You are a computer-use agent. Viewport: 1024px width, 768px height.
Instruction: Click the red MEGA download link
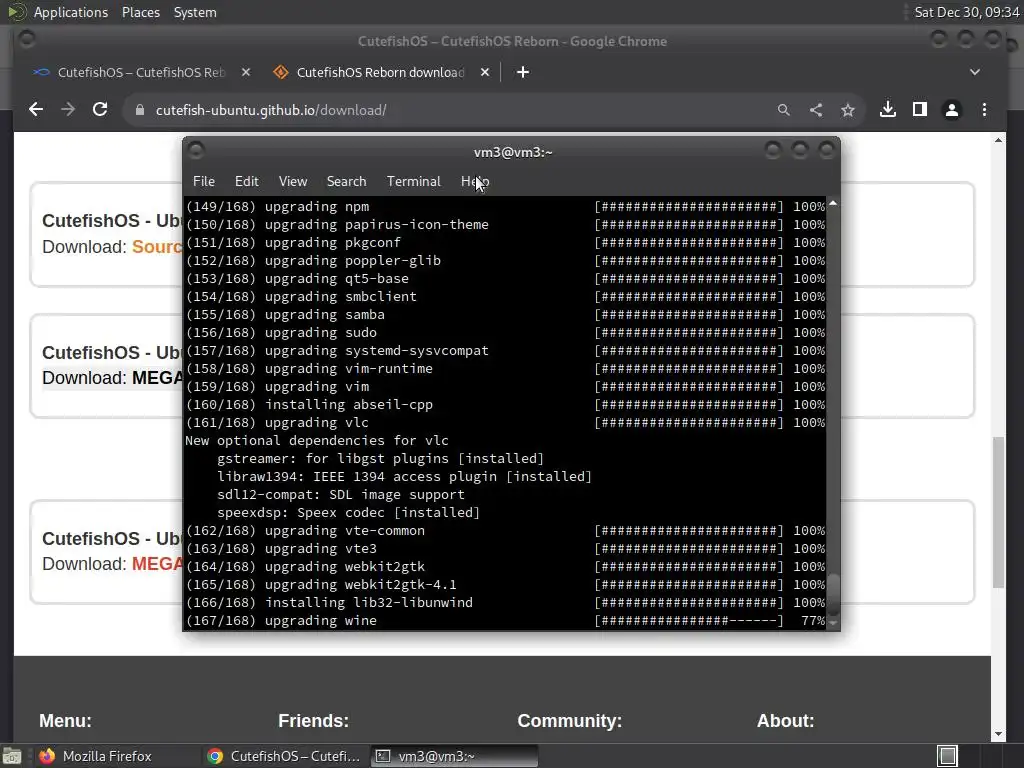[157, 564]
